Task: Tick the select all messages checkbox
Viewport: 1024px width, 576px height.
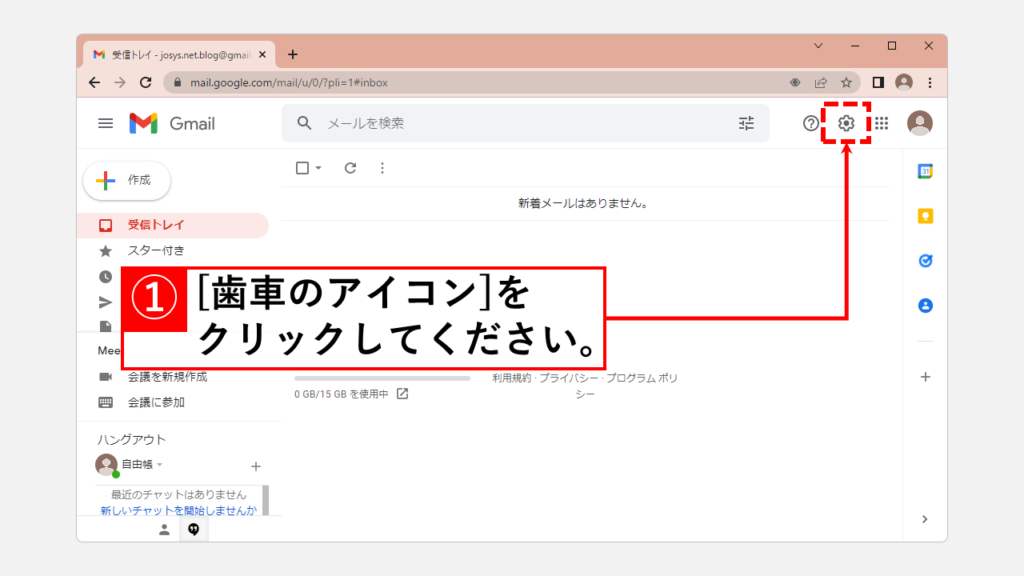Action: (x=302, y=168)
